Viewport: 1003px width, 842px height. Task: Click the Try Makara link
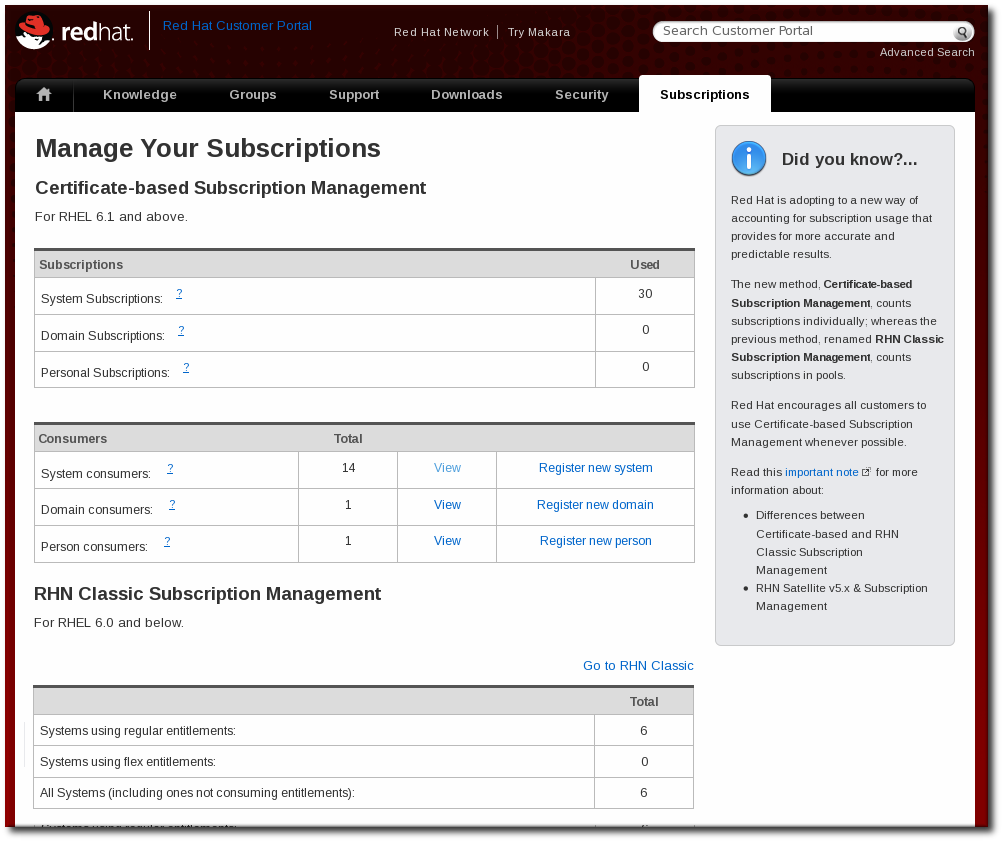click(x=539, y=32)
